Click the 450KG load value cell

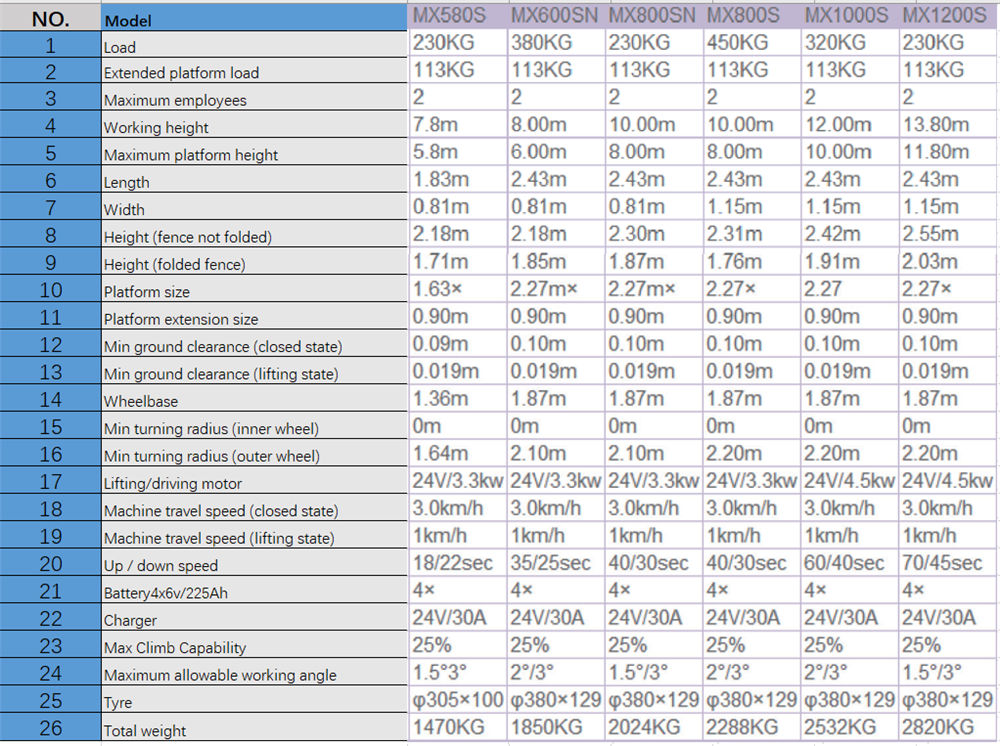(x=750, y=43)
